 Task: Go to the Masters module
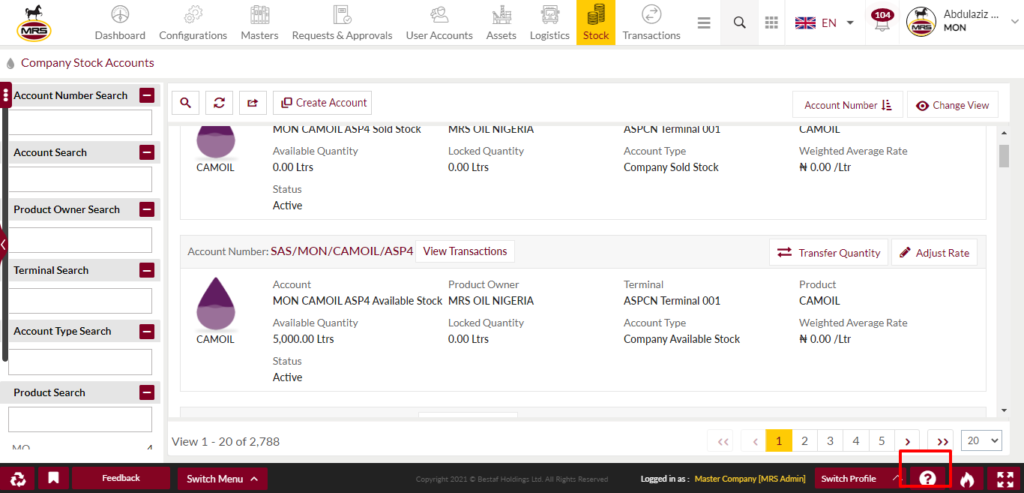tap(259, 23)
